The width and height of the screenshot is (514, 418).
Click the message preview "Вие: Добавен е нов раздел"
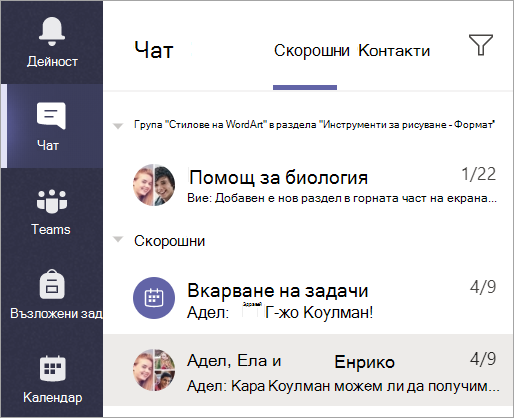[x=342, y=198]
